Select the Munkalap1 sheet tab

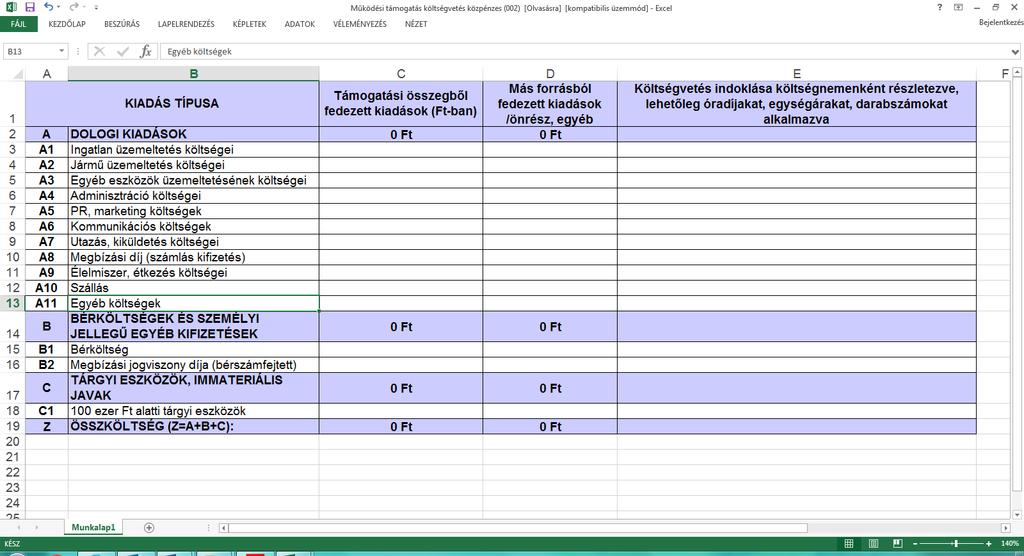93,527
